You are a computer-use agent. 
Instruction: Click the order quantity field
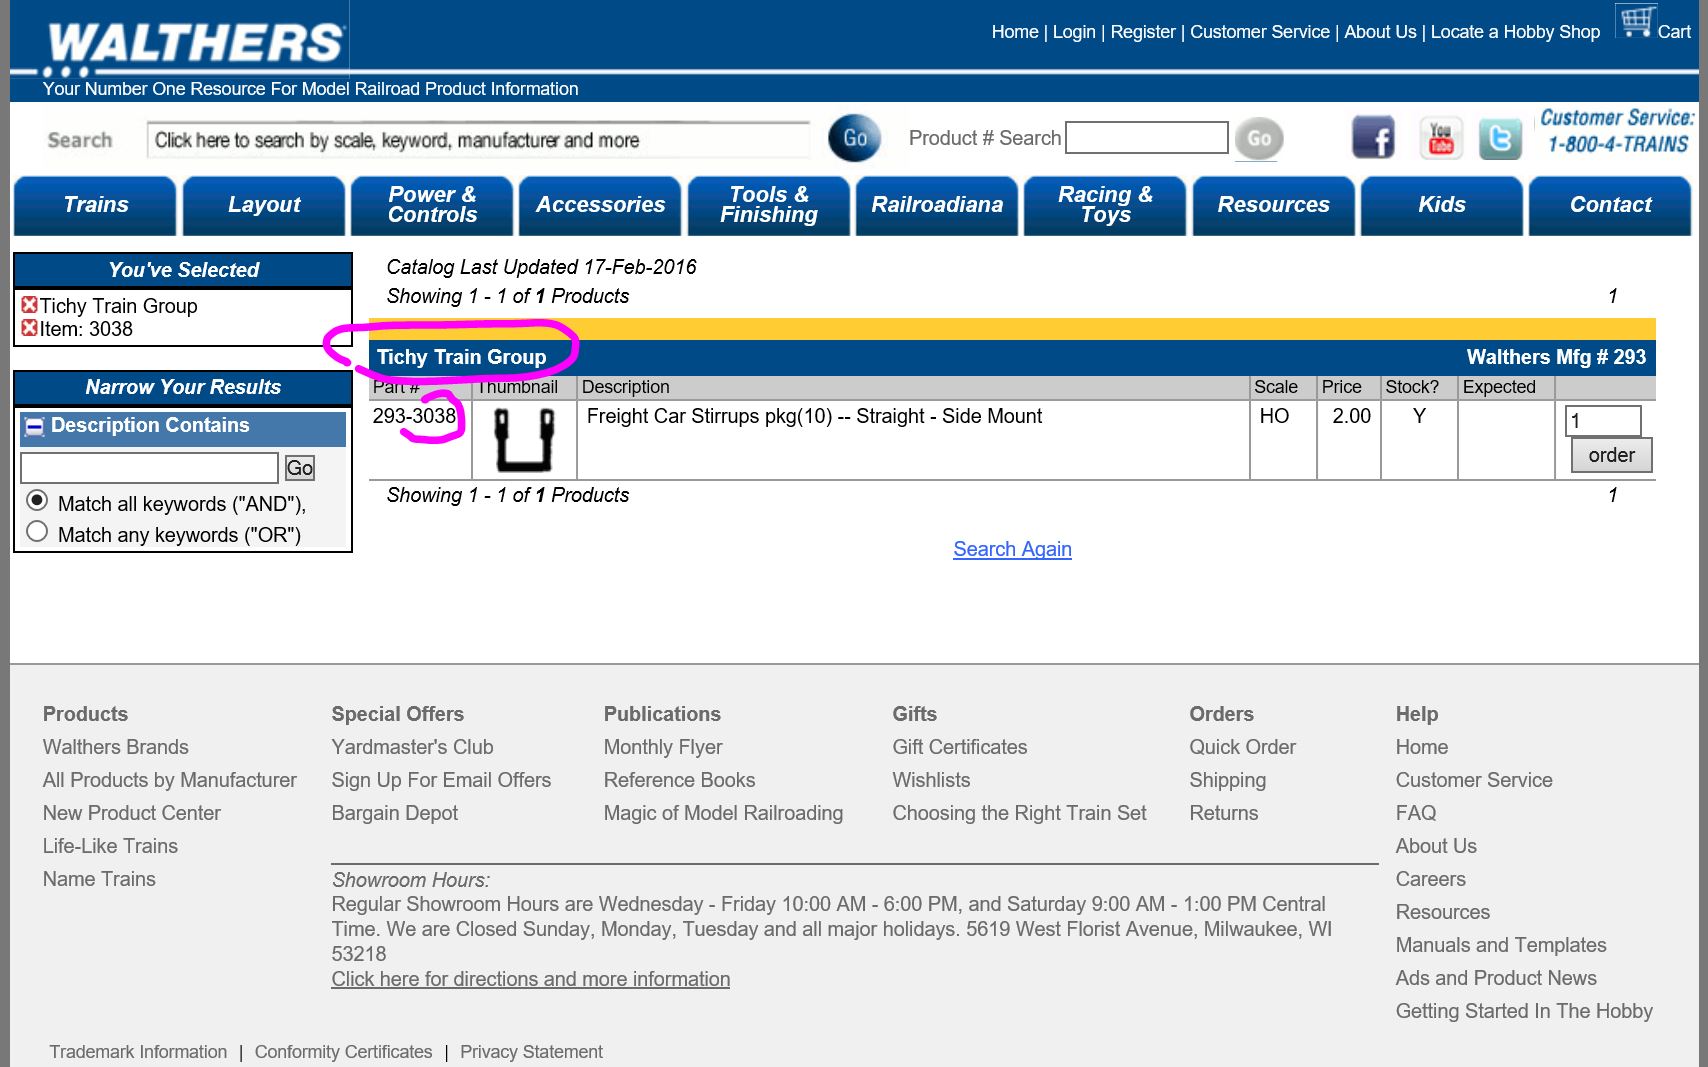point(1603,421)
